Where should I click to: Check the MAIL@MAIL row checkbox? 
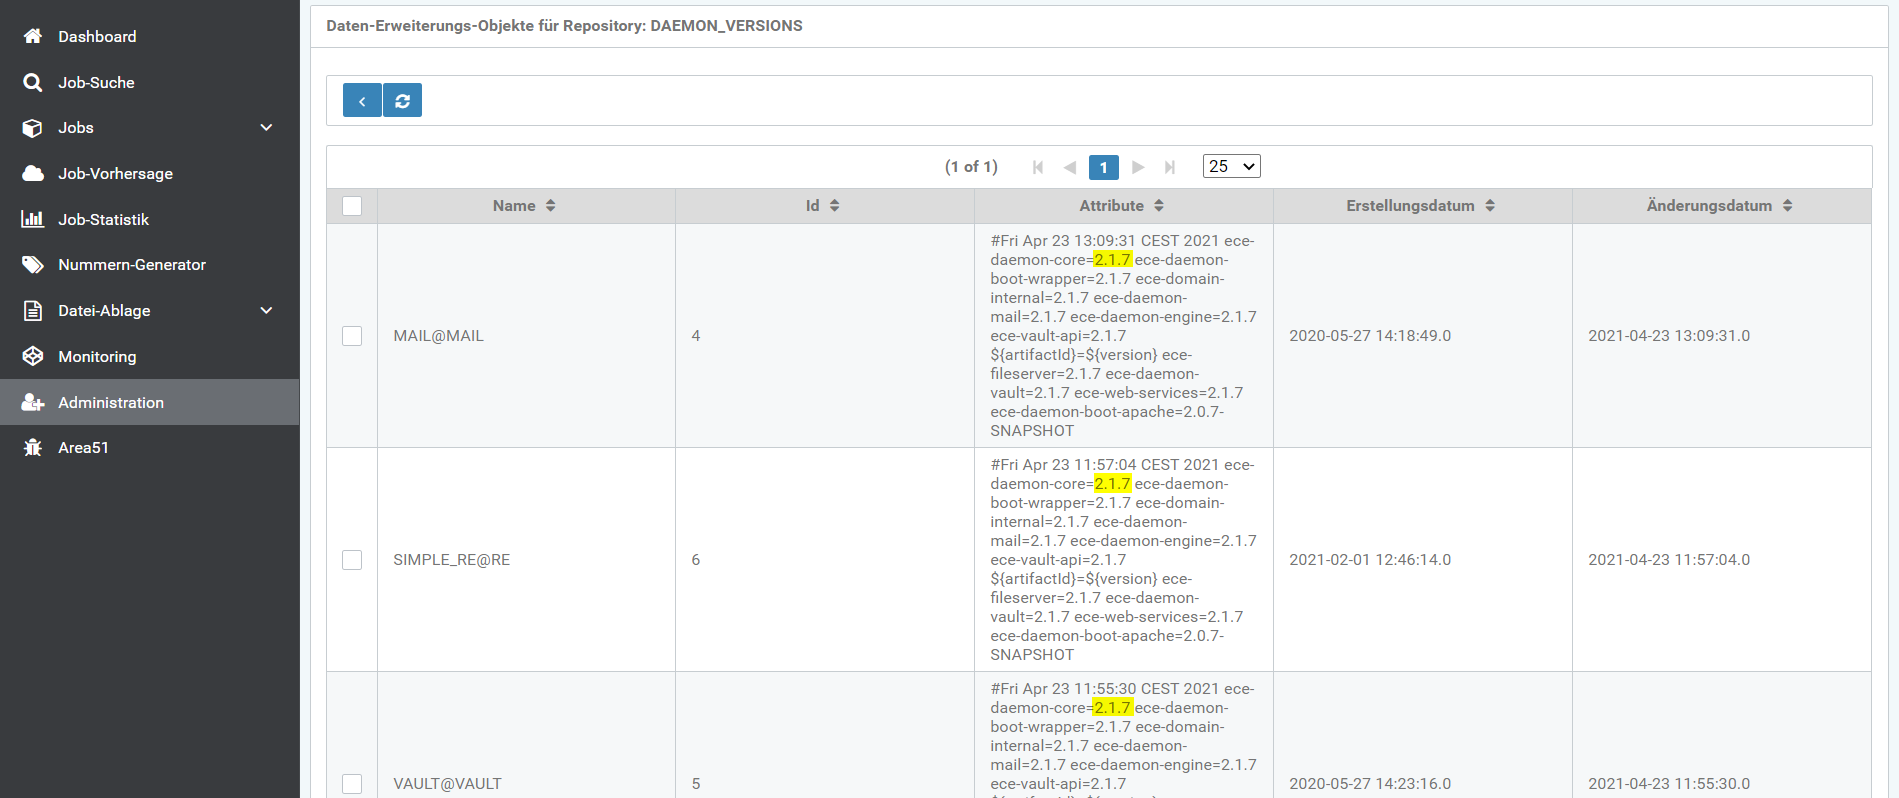point(352,336)
